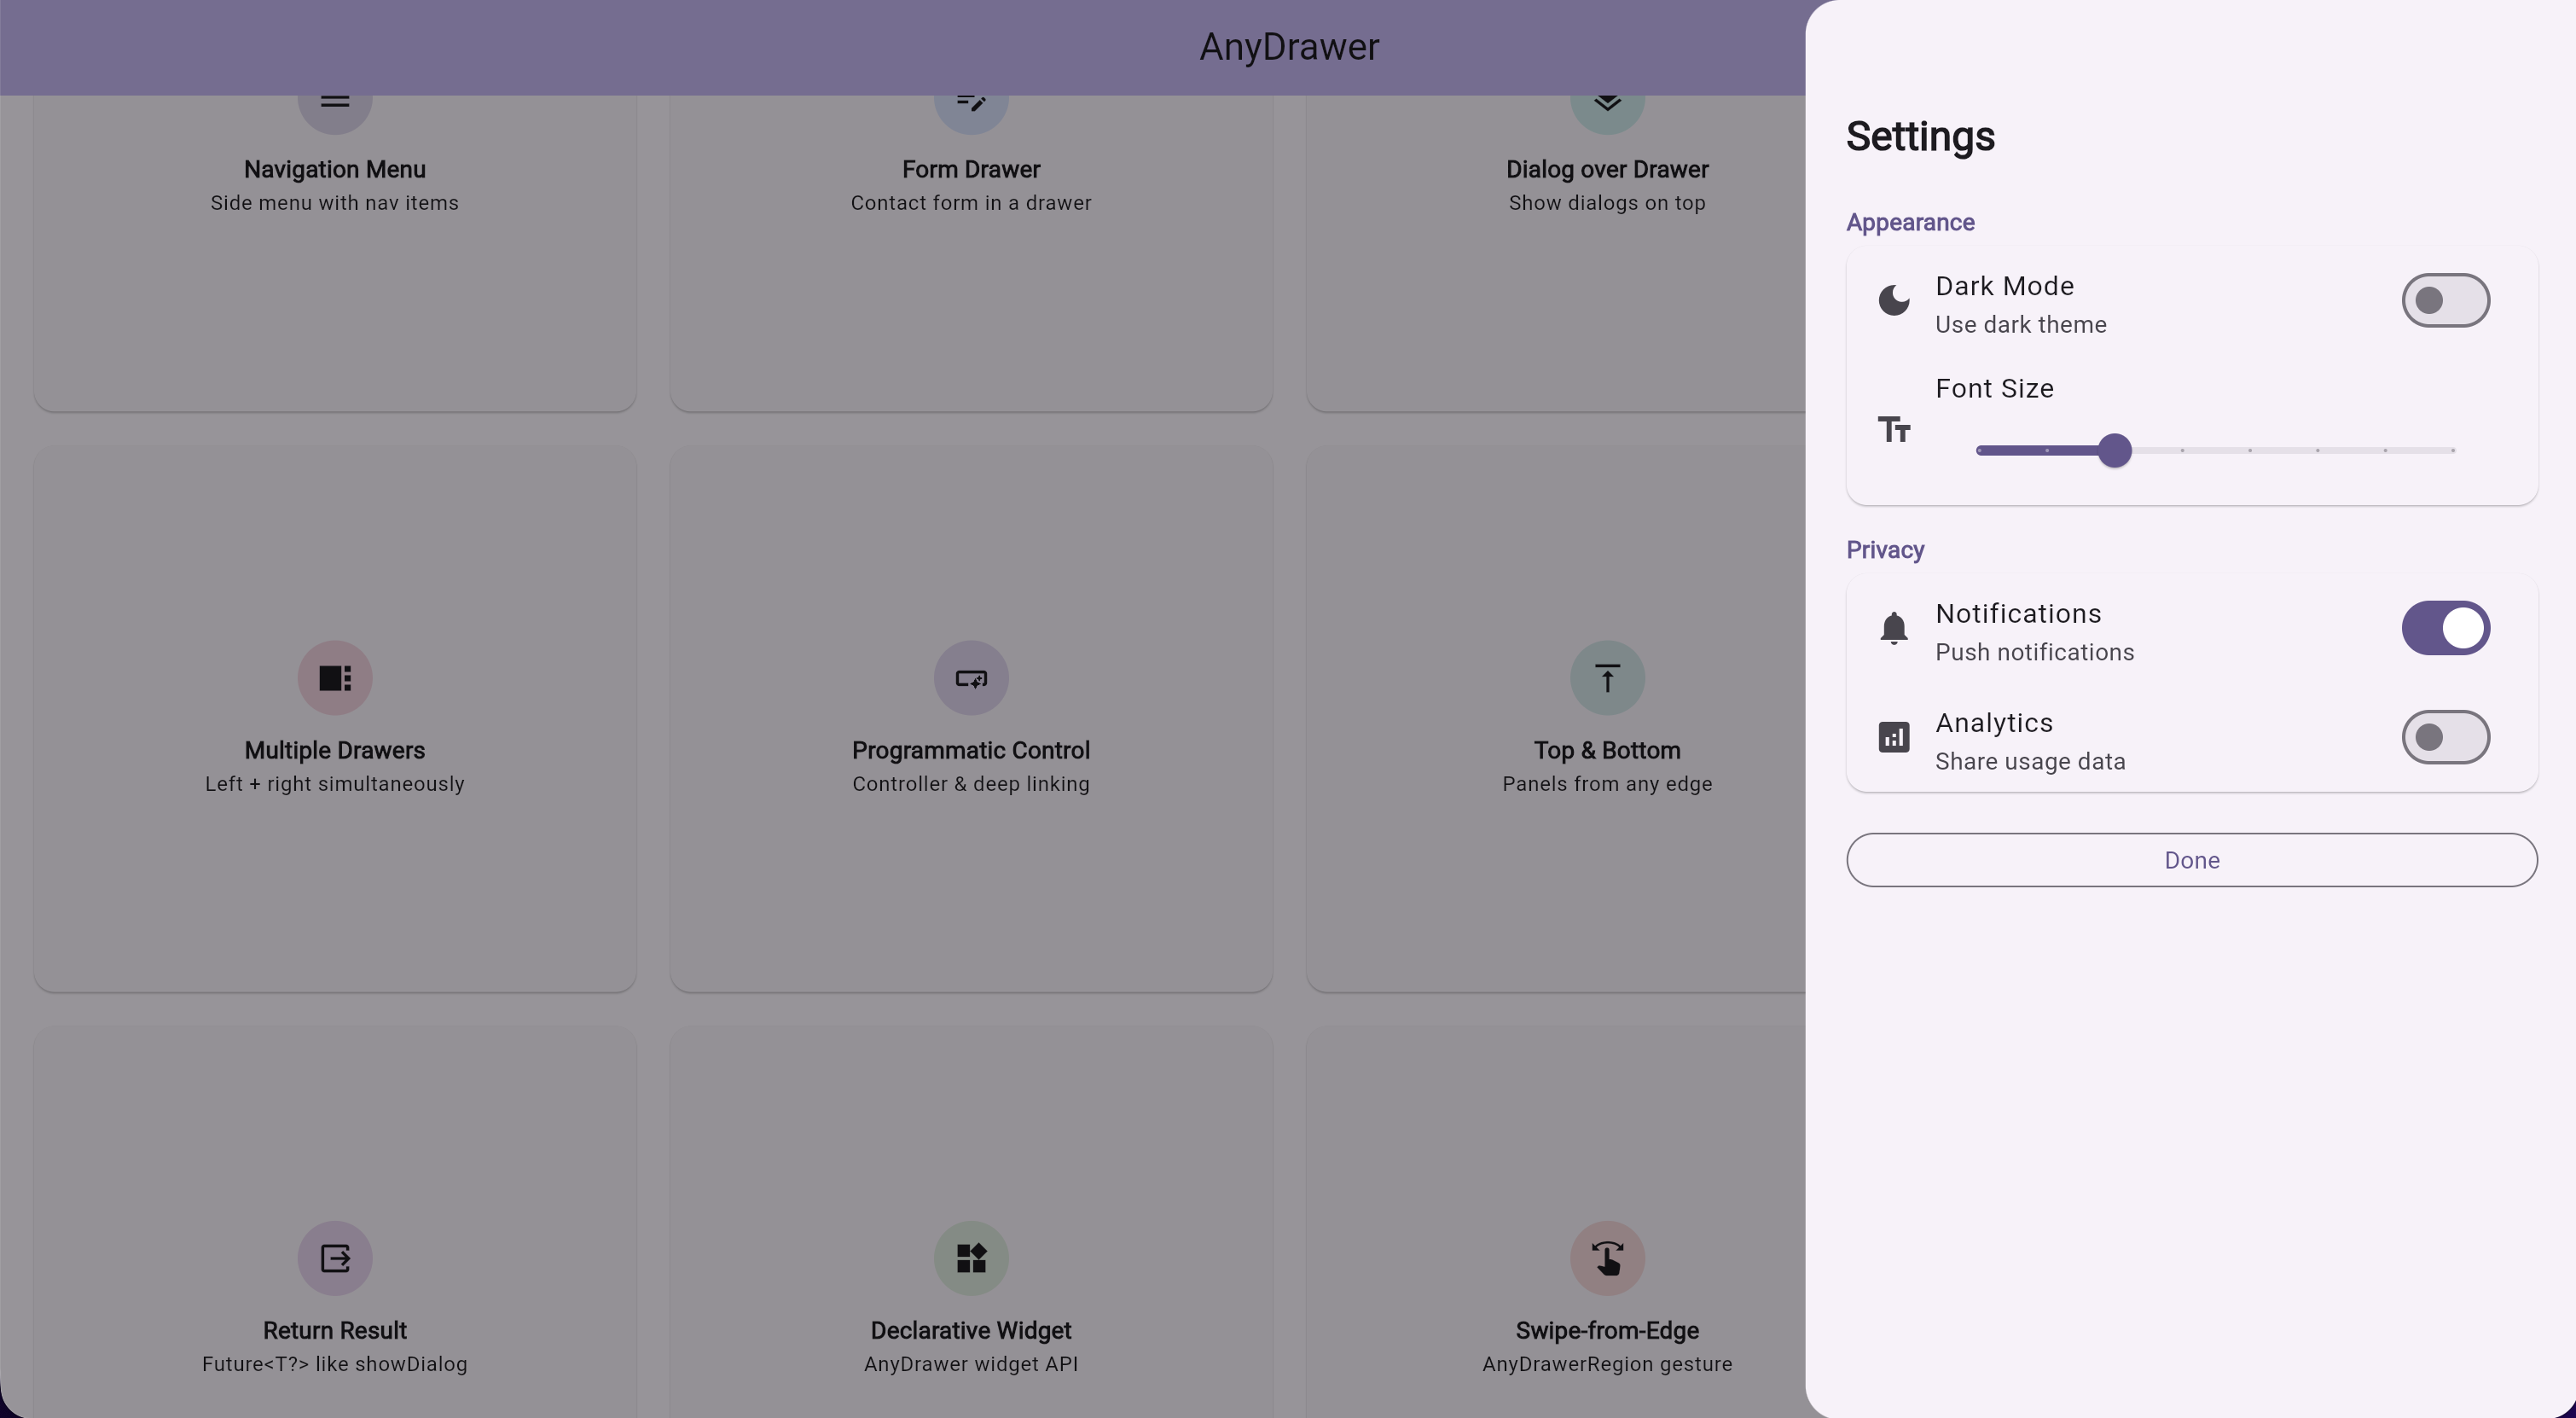Image resolution: width=2576 pixels, height=1418 pixels.
Task: Click the Font Size text icon
Action: 1893,428
